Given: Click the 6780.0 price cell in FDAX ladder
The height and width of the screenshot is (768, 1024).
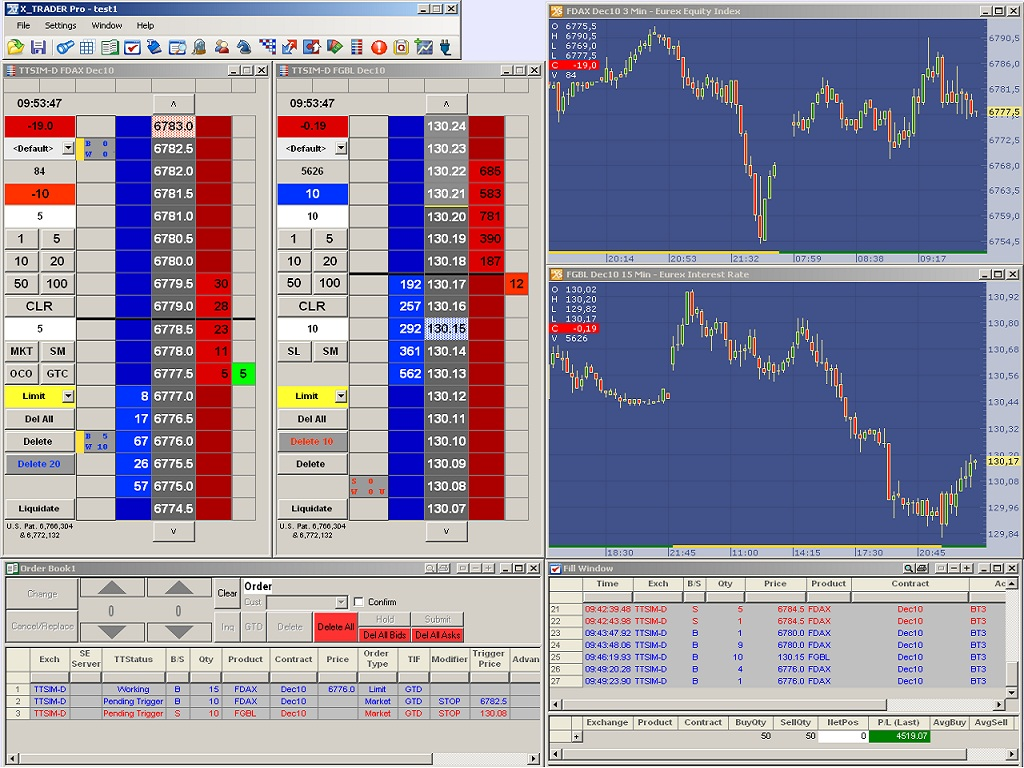Looking at the screenshot, I should (x=174, y=261).
